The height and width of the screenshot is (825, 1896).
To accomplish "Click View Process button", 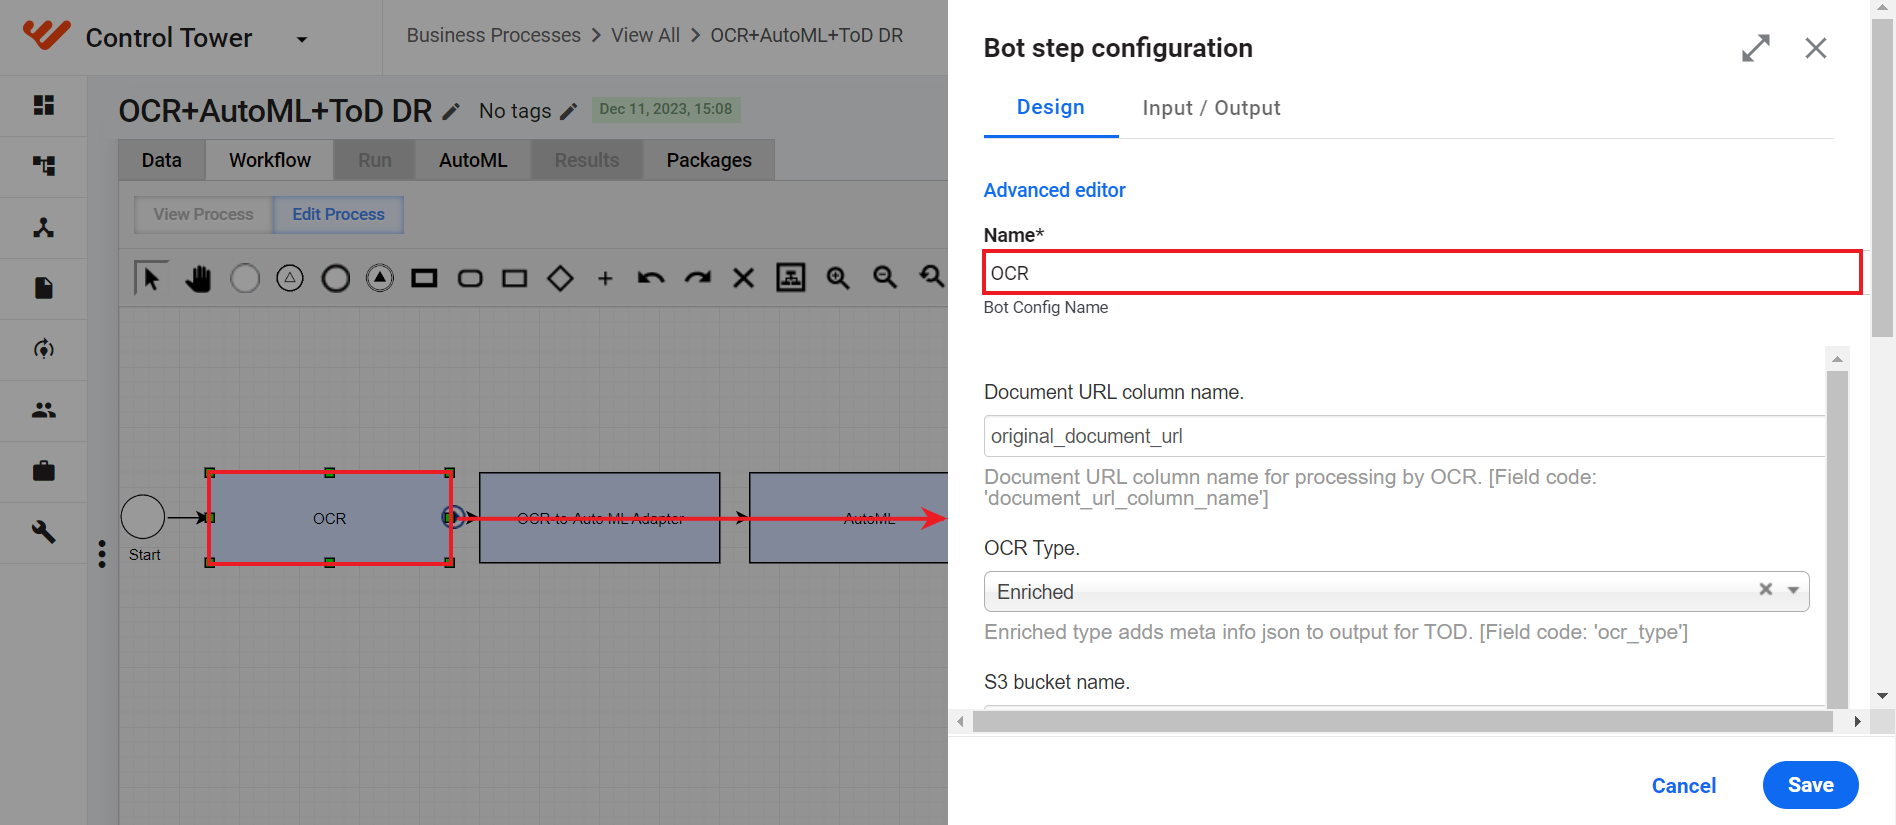I will 204,214.
